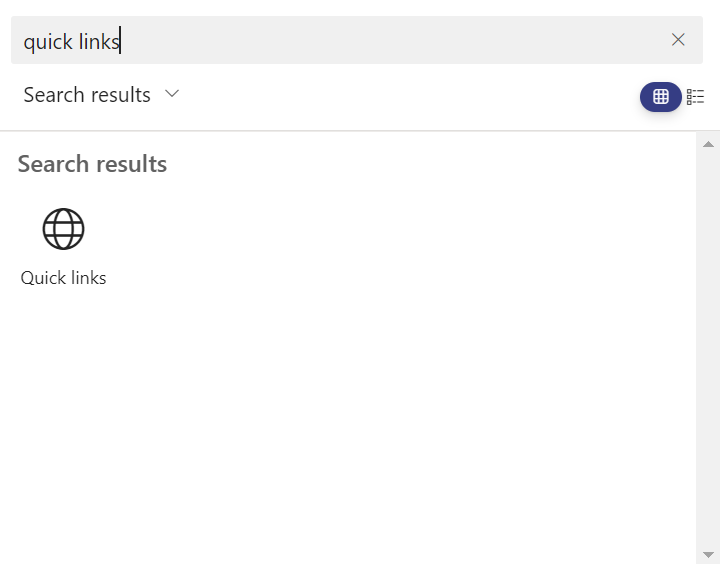
Task: Clear the search text with the X icon
Action: click(678, 40)
